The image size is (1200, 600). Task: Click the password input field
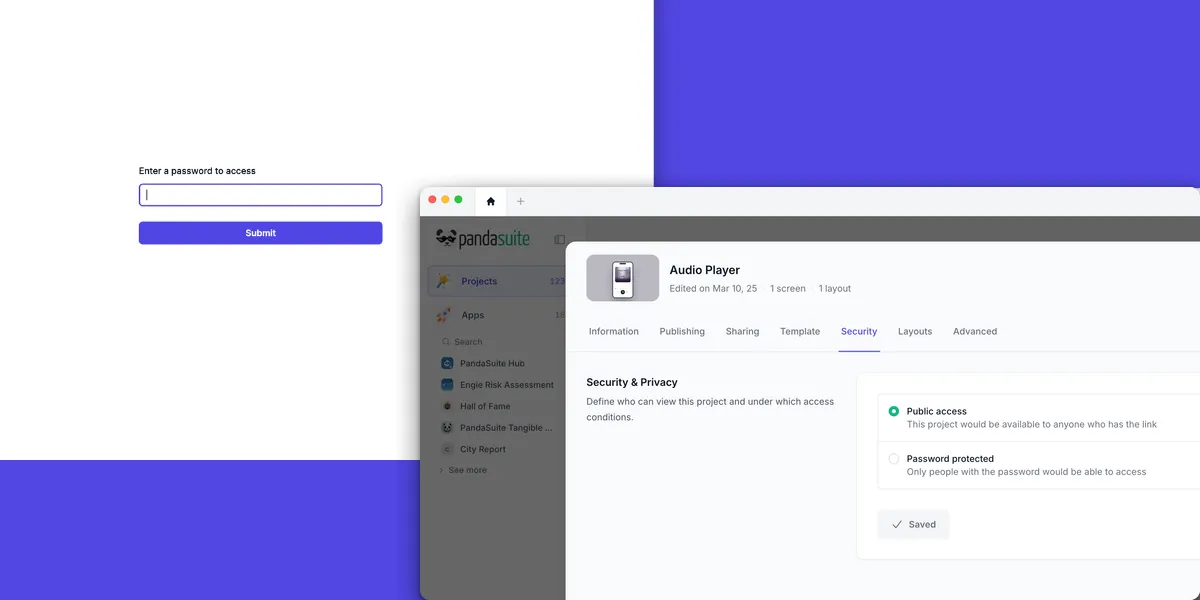point(260,195)
